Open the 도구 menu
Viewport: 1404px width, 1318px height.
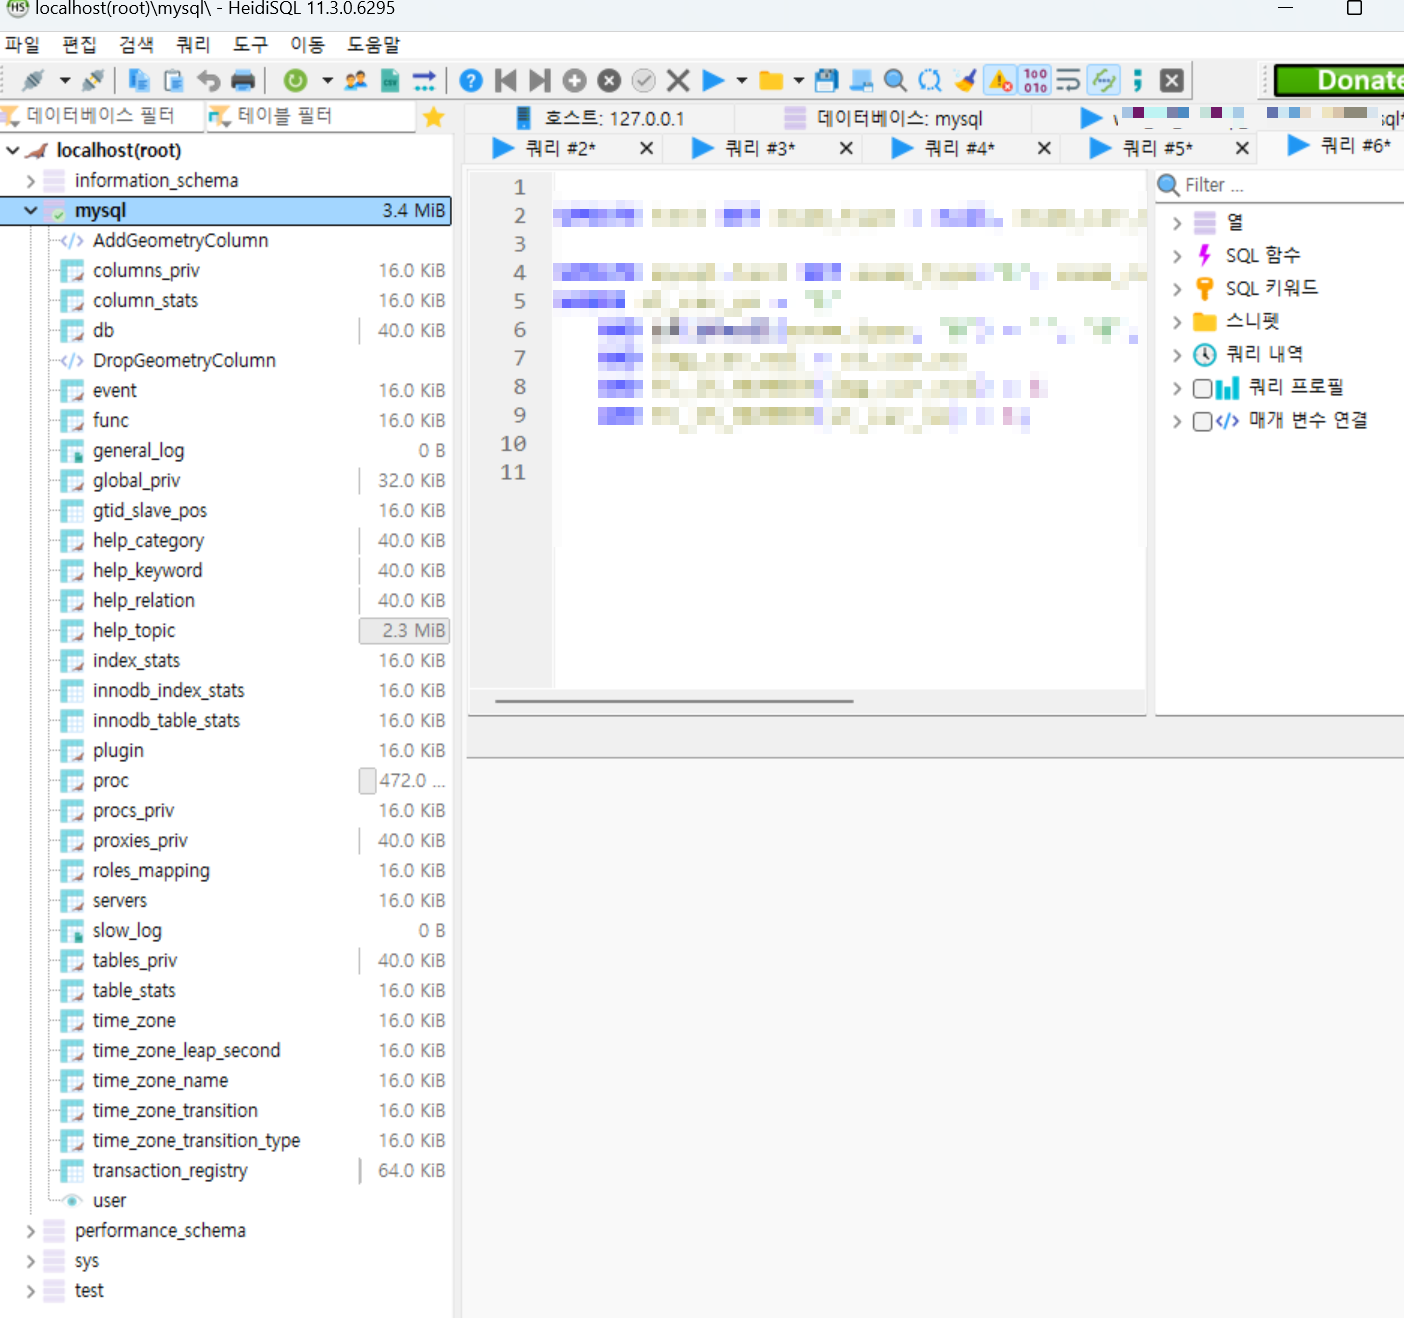coord(250,45)
